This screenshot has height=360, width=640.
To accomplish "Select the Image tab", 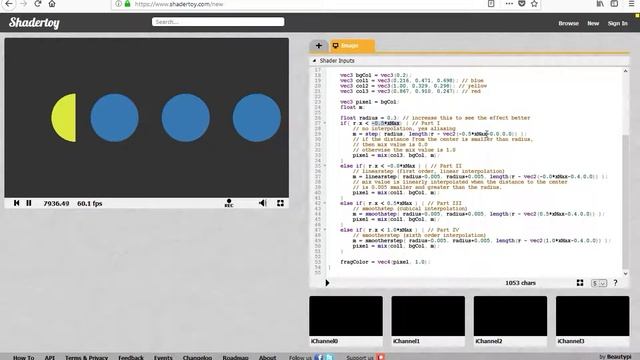I will coord(352,46).
